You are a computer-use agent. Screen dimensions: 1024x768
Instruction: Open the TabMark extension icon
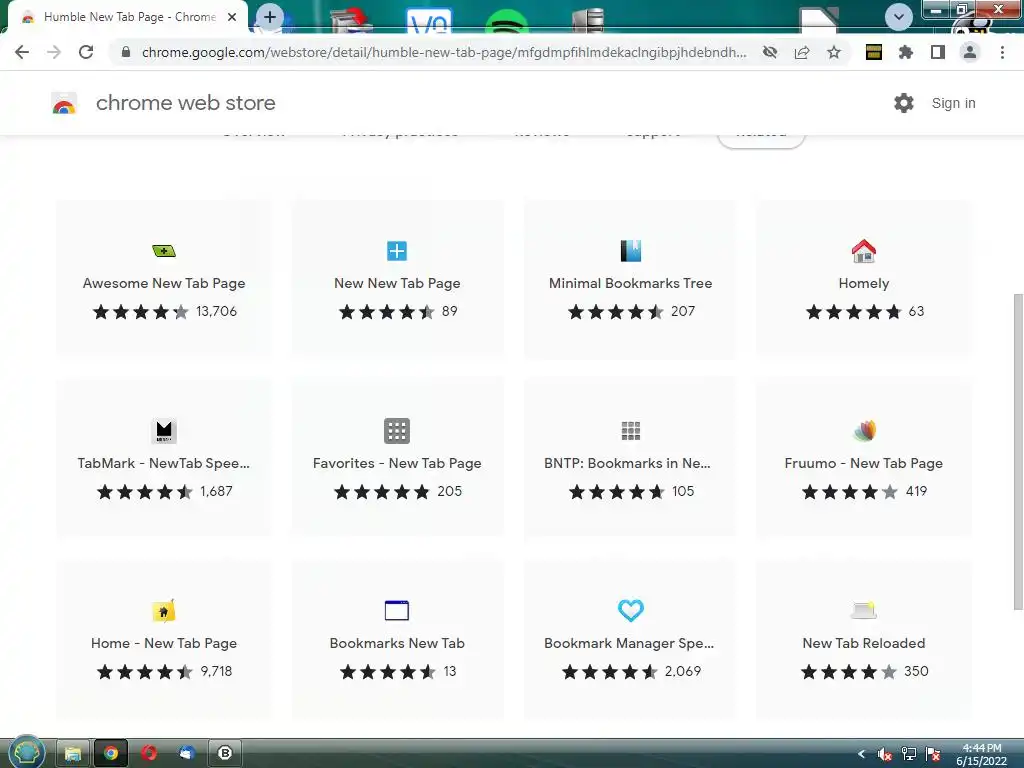click(164, 430)
